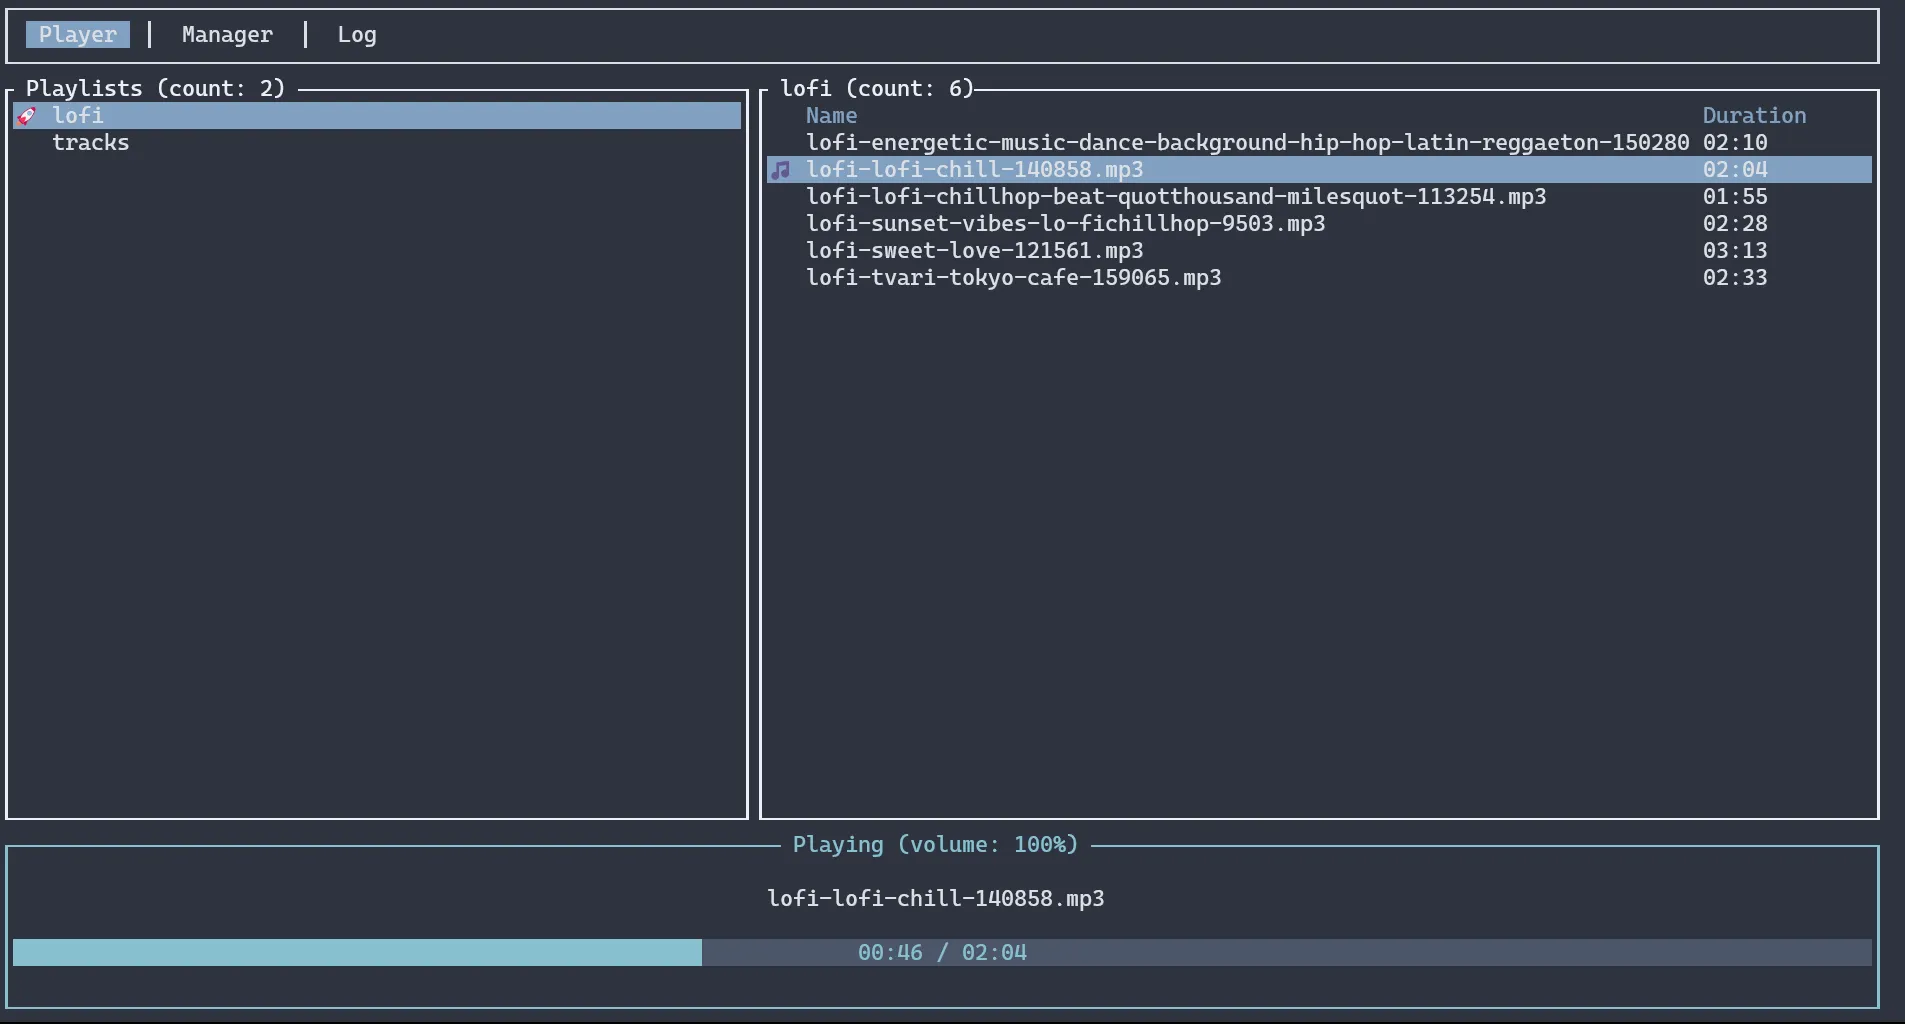Sort tracks by the Duration column
Image resolution: width=1905 pixels, height=1024 pixels.
click(1753, 115)
